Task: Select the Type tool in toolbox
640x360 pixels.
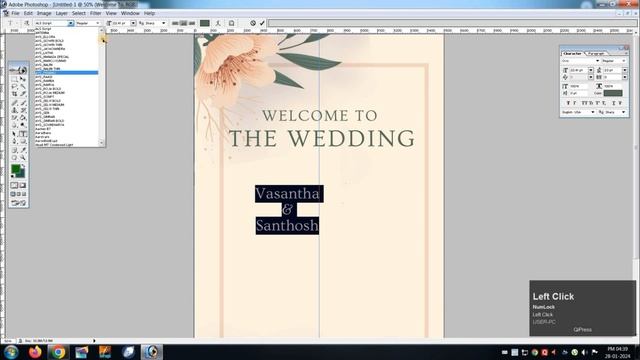Action: click(23, 134)
